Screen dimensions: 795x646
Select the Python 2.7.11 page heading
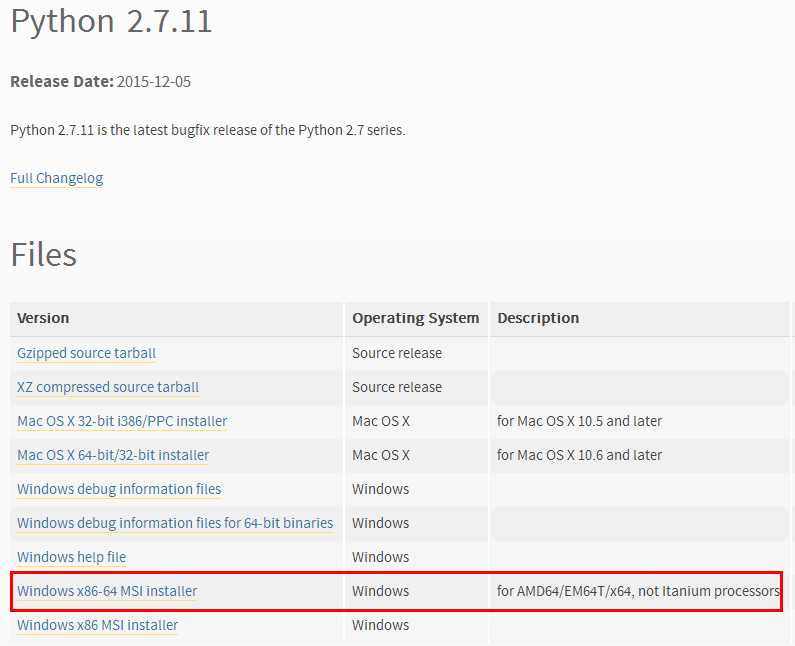pyautogui.click(x=111, y=21)
